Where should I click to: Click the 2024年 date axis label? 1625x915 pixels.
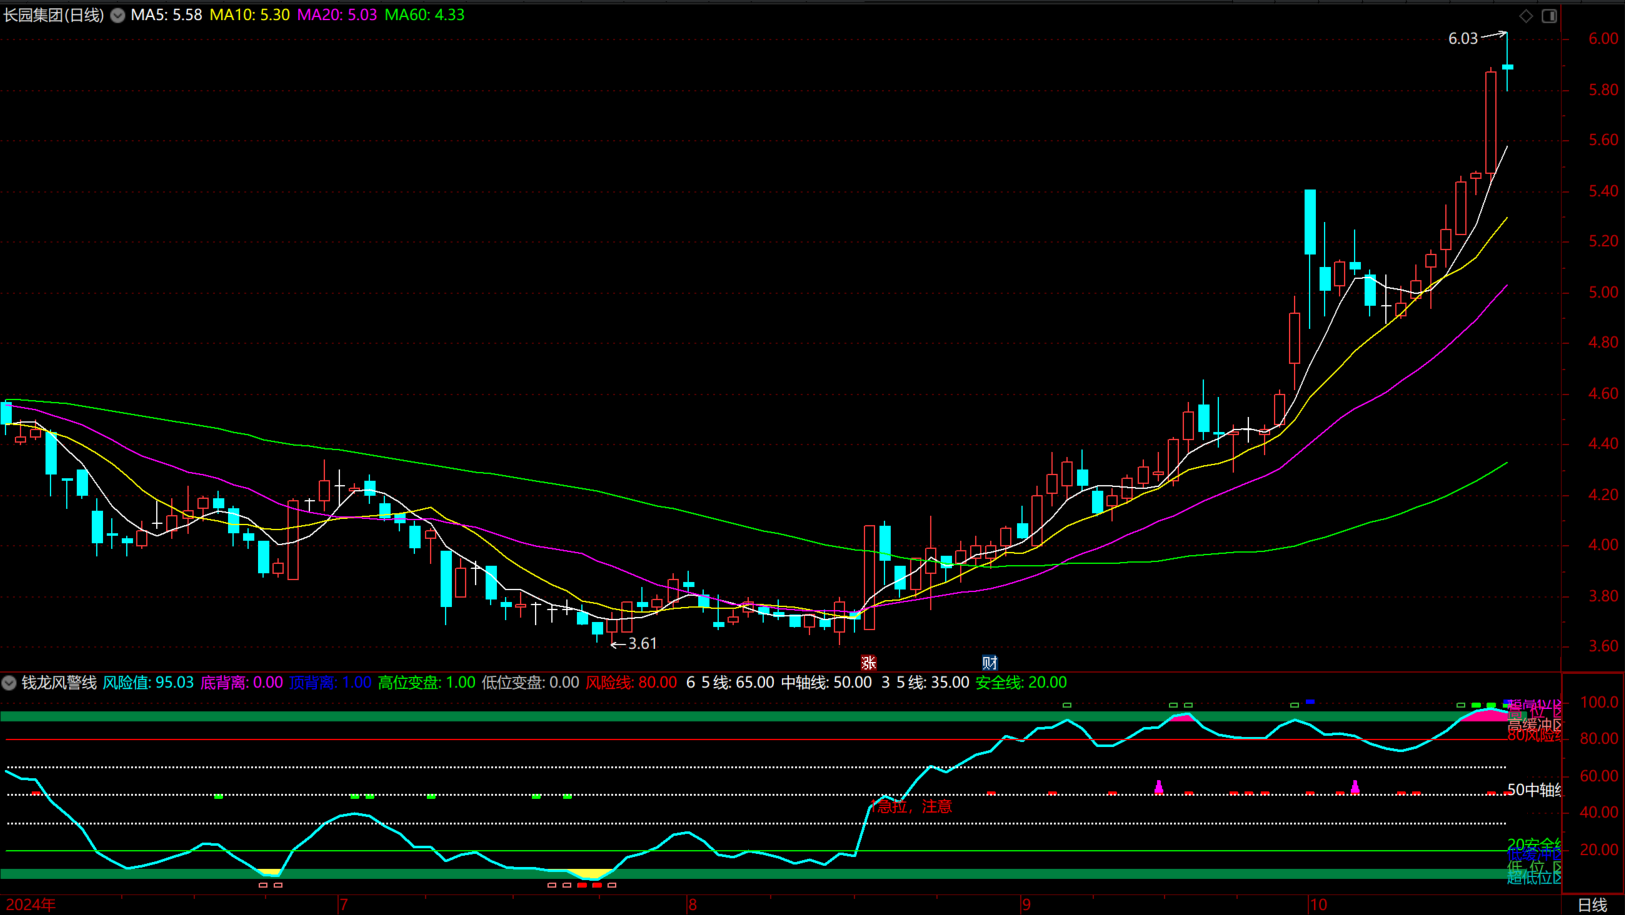(31, 905)
